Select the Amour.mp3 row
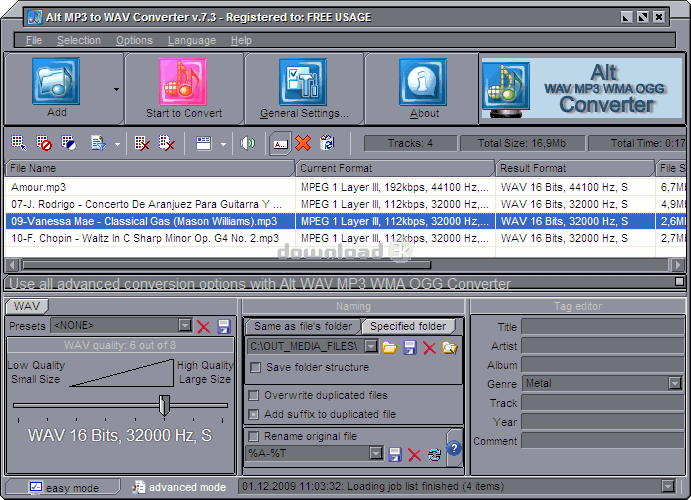The height and width of the screenshot is (500, 691). 345,187
